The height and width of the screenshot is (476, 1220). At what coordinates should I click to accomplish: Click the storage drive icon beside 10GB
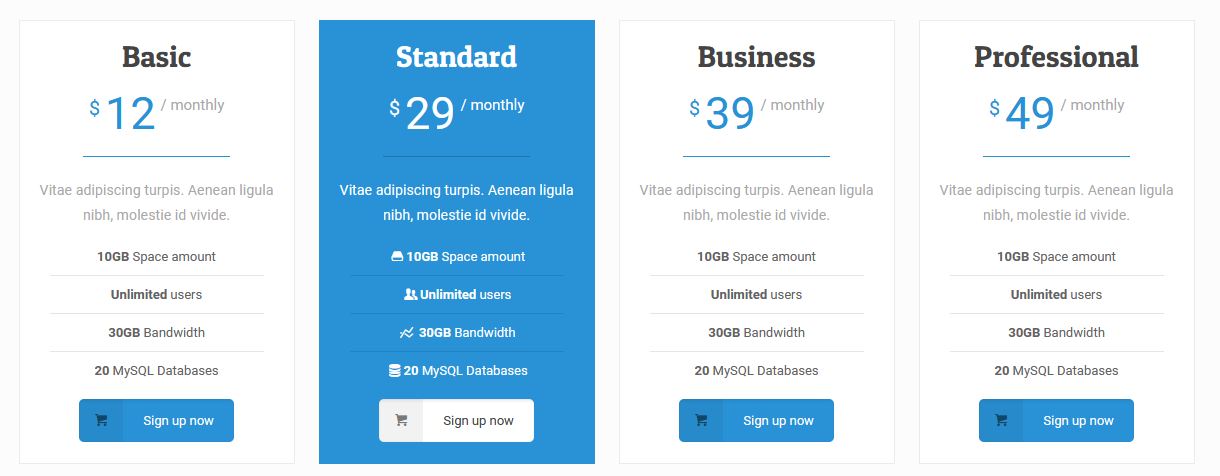tap(397, 257)
